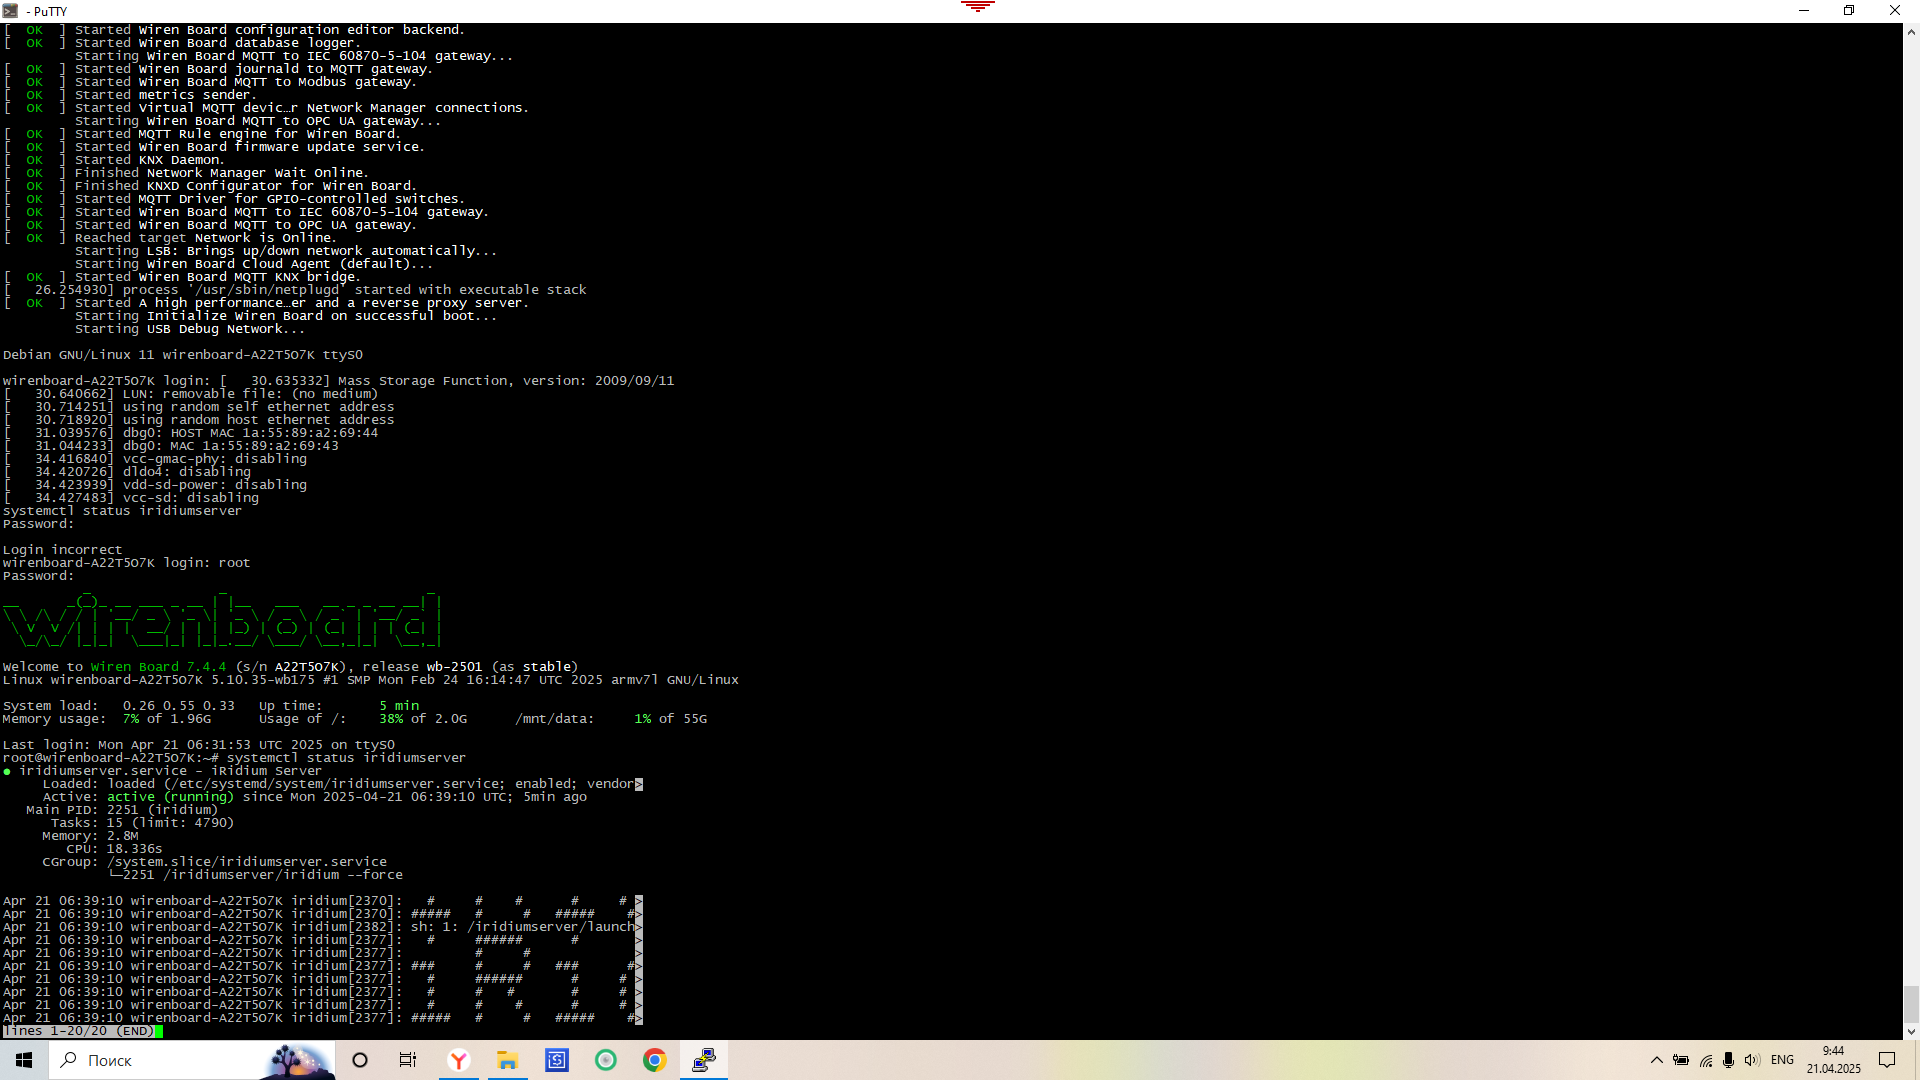Click the red pull-down handle at top
The image size is (1920, 1080).
[x=978, y=6]
